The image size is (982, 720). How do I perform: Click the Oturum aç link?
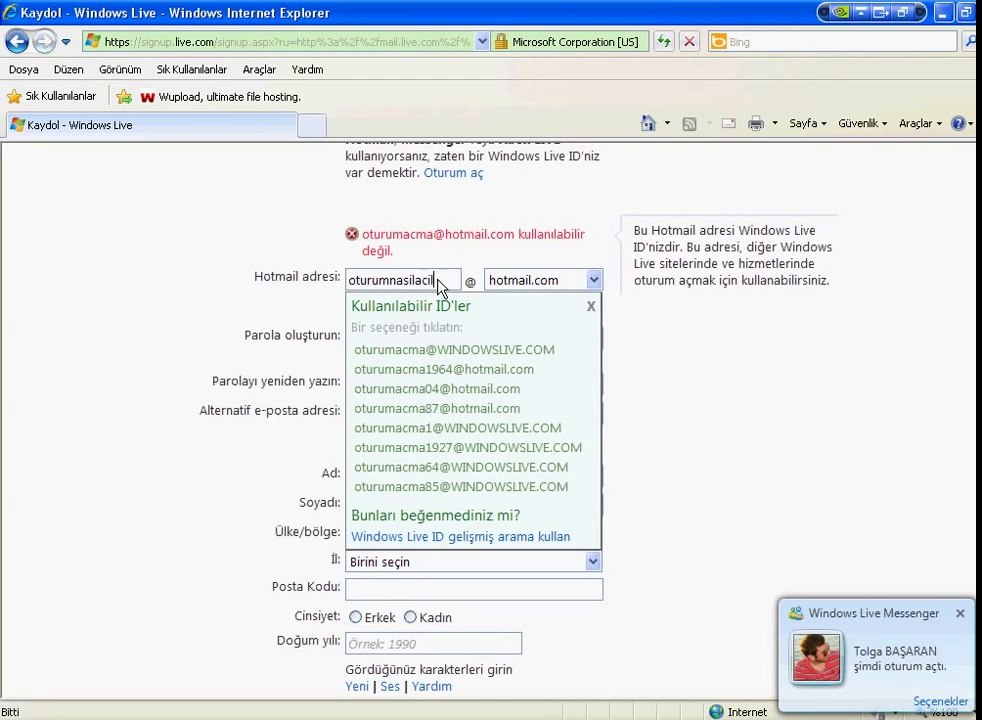point(453,173)
